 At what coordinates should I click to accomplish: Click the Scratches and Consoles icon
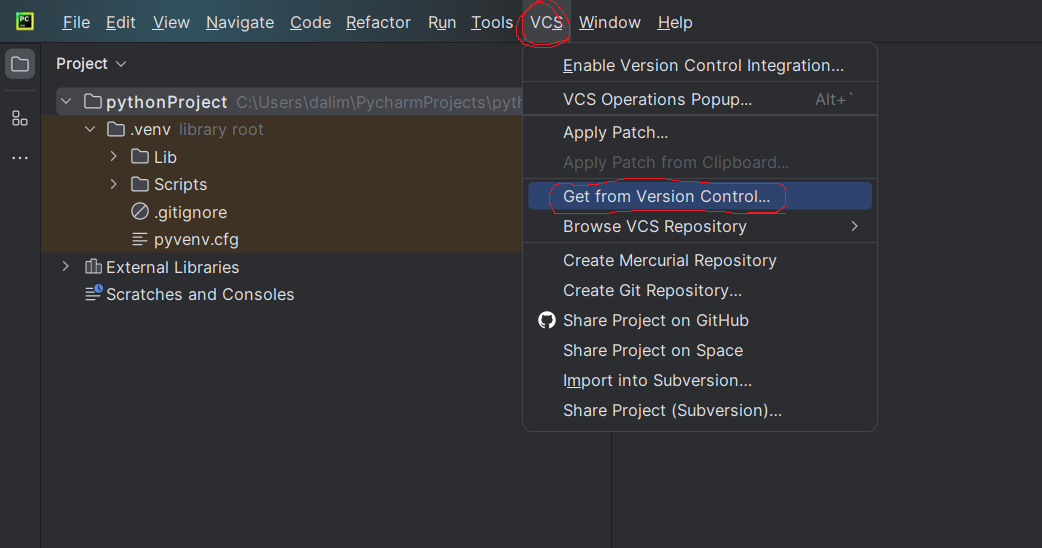point(94,293)
